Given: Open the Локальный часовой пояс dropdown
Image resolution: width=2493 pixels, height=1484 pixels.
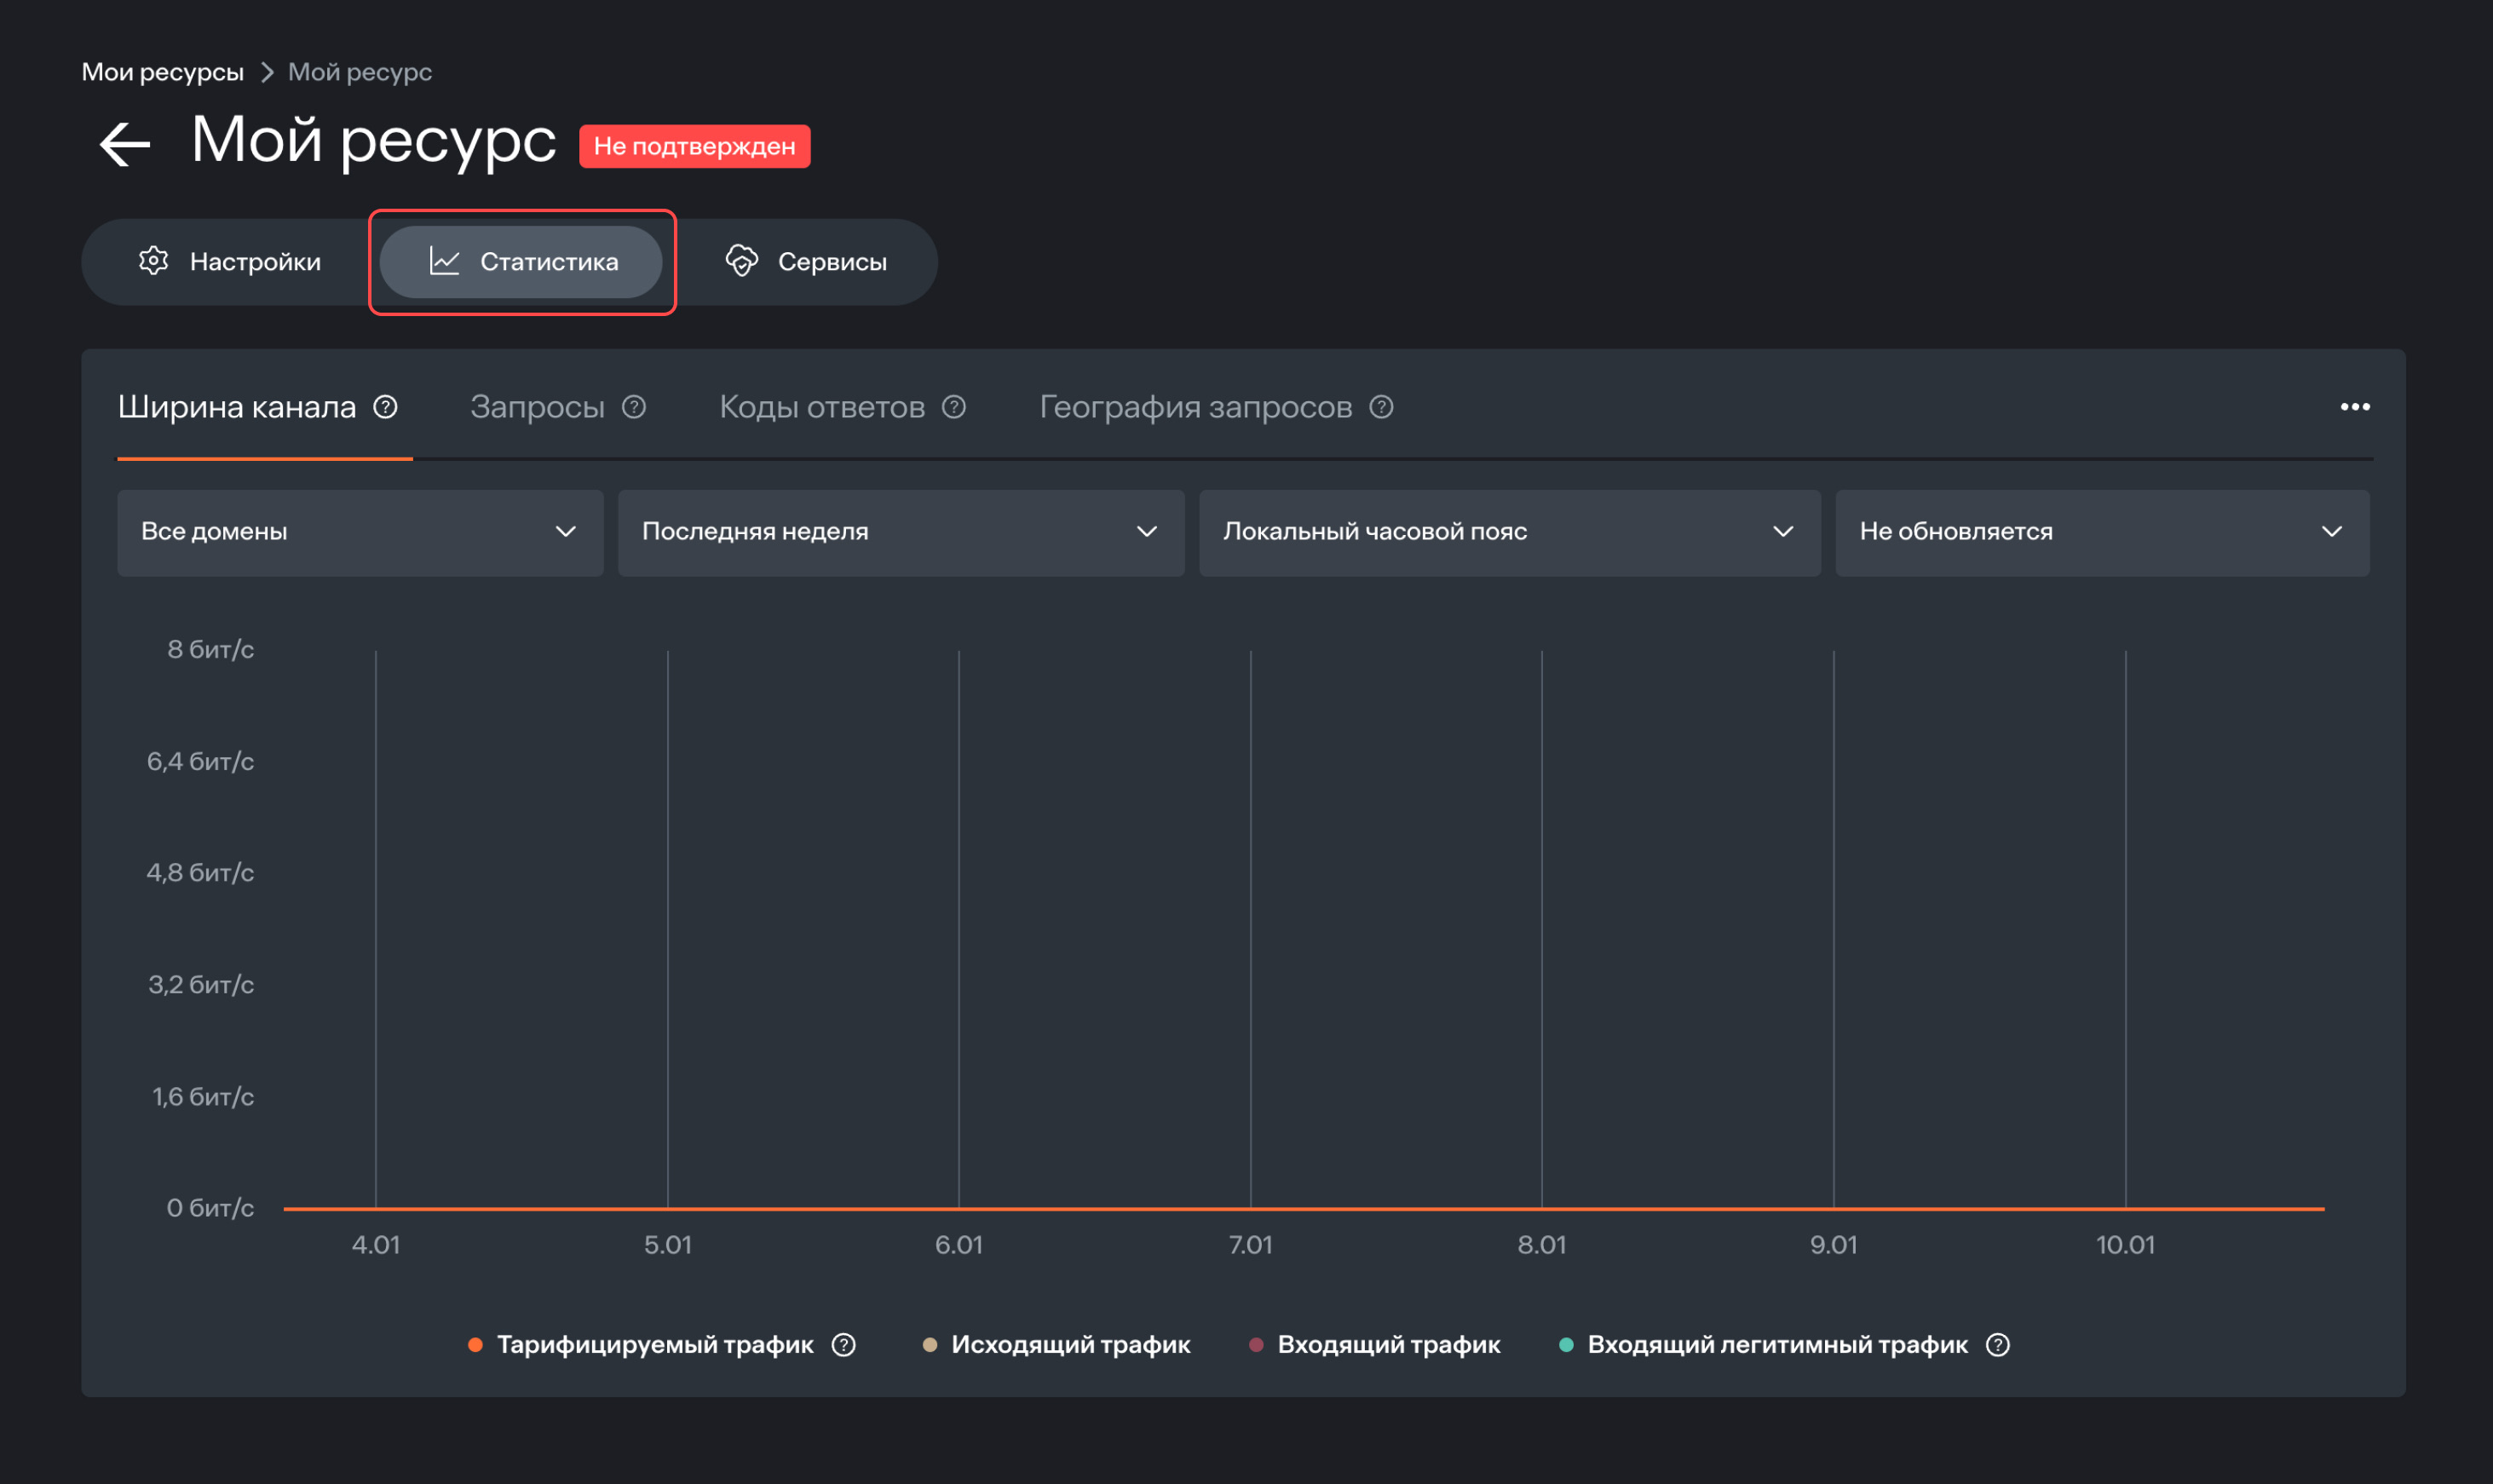Looking at the screenshot, I should click(x=1509, y=532).
